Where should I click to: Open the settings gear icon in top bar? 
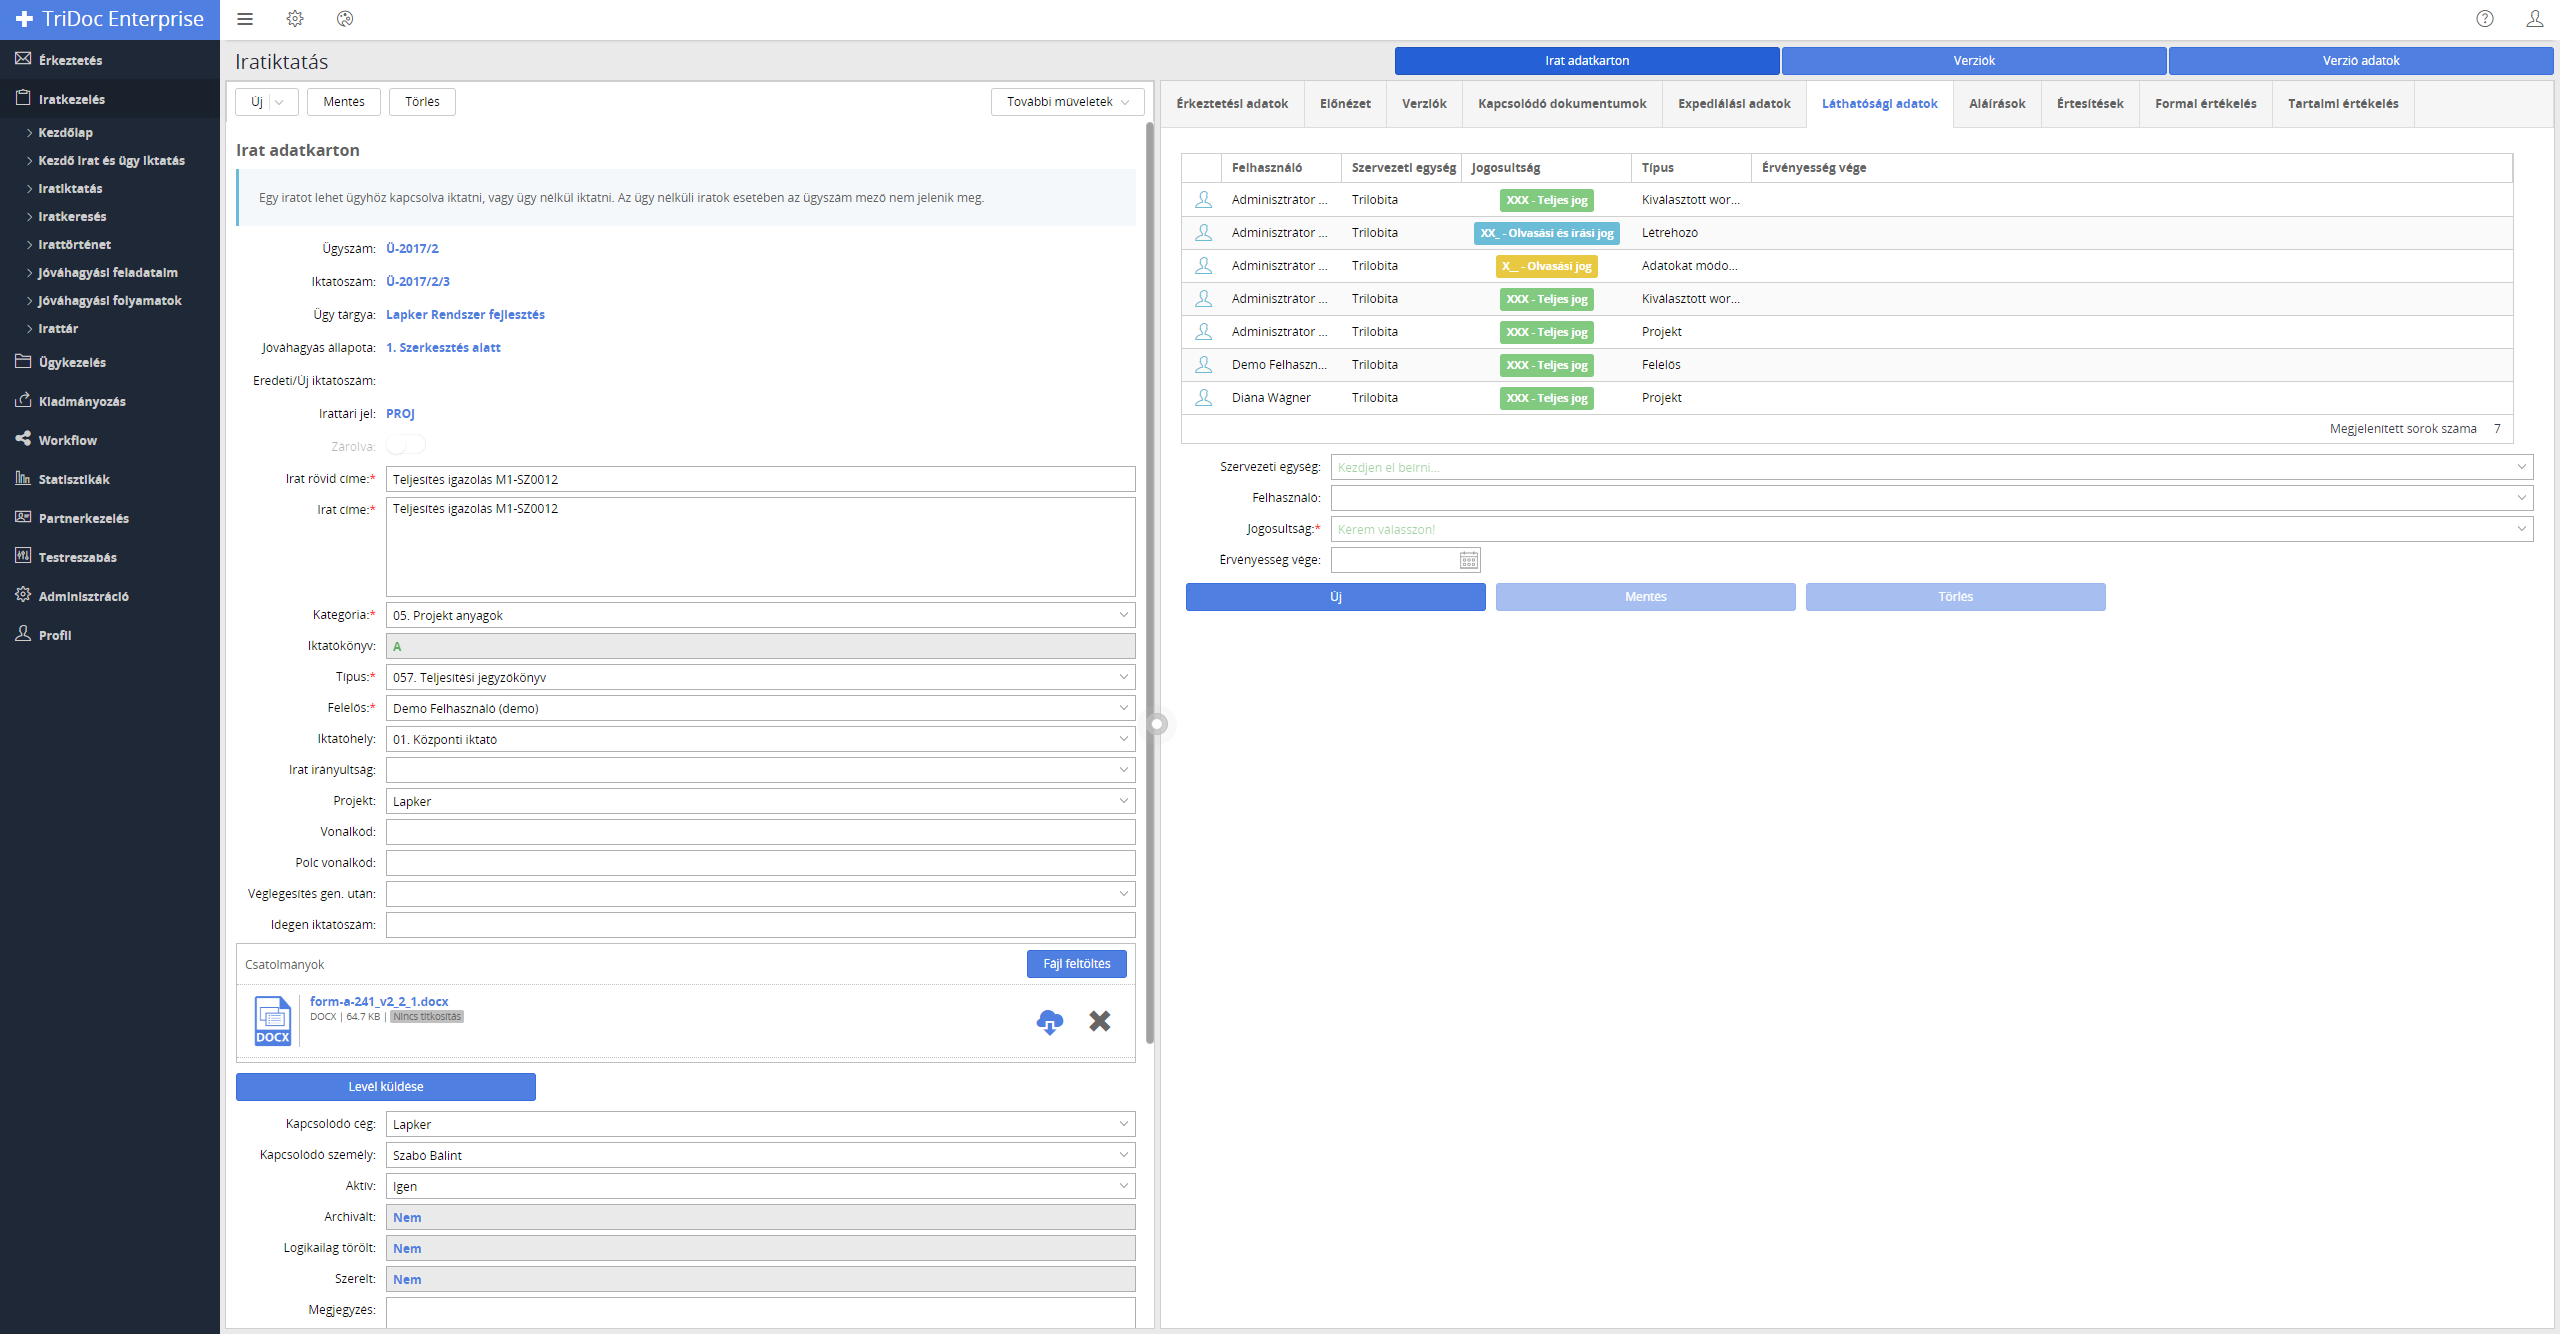coord(295,19)
